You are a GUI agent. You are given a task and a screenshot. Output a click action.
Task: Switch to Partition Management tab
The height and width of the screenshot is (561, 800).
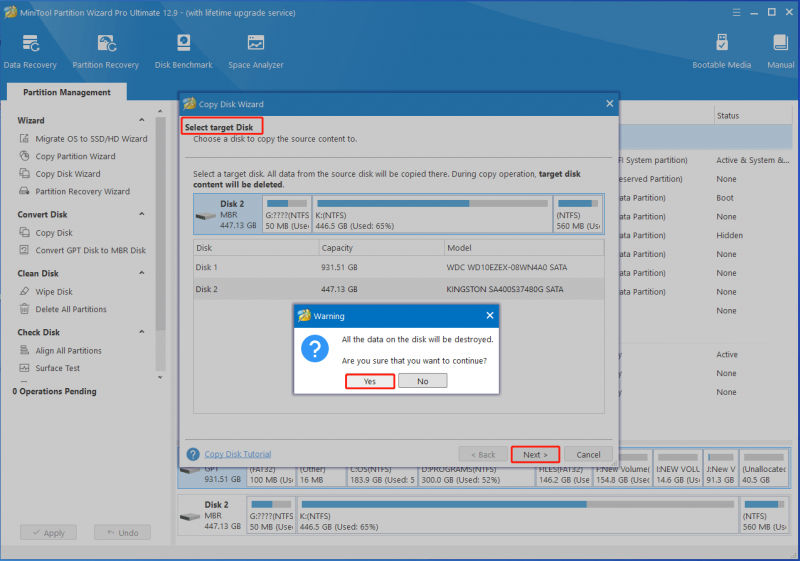pos(67,92)
